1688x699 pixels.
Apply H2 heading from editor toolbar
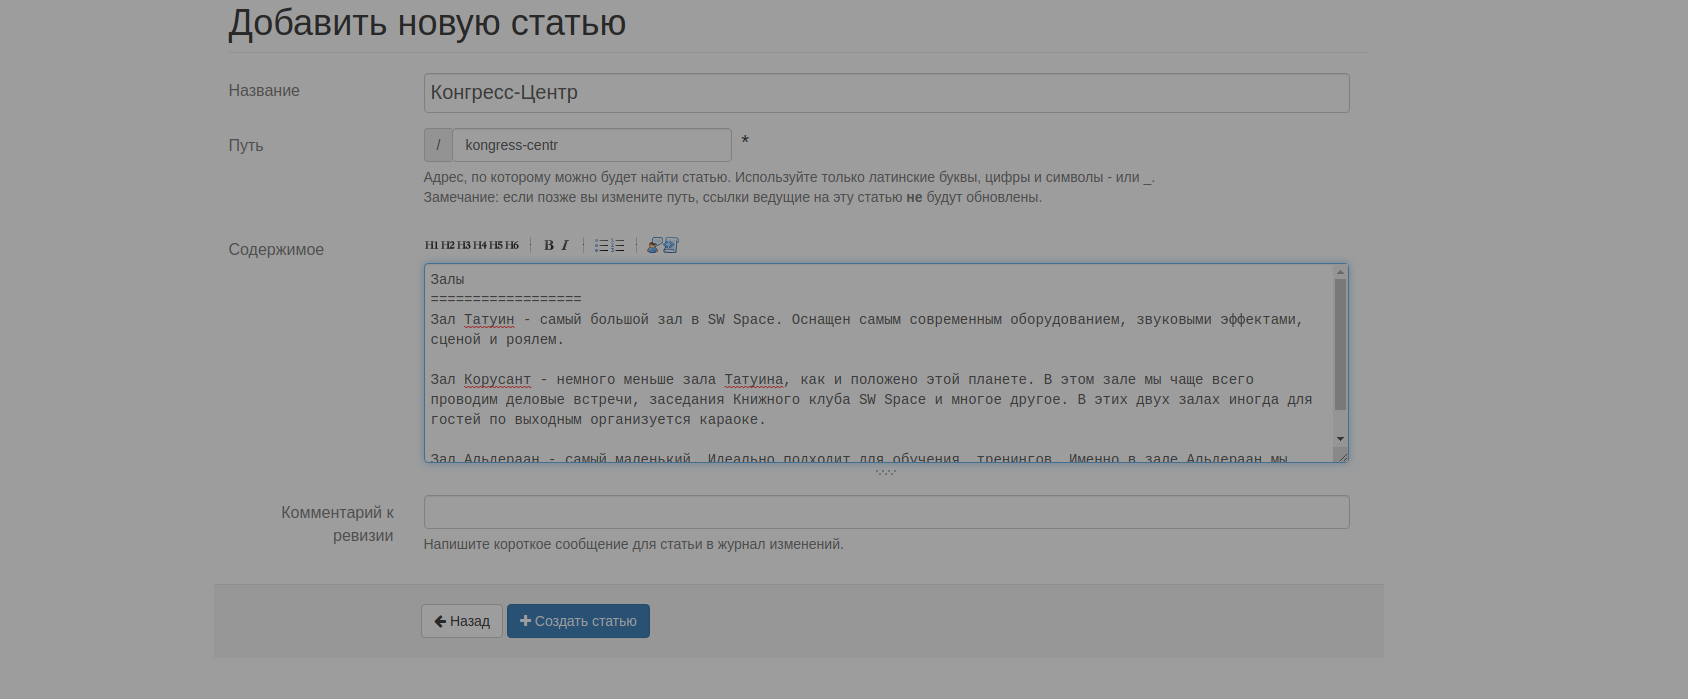[448, 245]
